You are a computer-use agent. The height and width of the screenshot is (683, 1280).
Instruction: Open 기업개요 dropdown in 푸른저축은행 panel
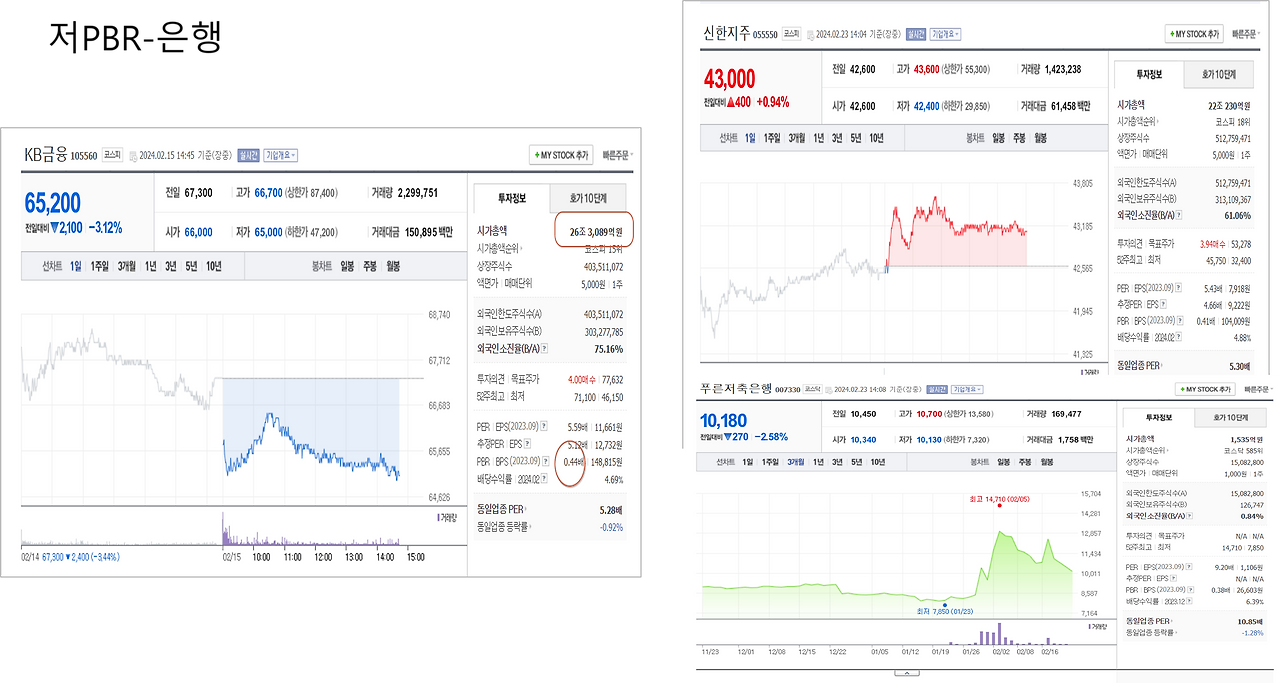(967, 390)
